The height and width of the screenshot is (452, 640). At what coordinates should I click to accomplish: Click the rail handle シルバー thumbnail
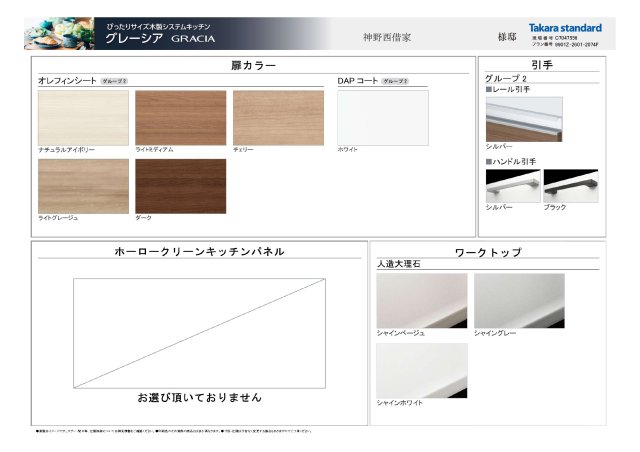click(x=524, y=119)
